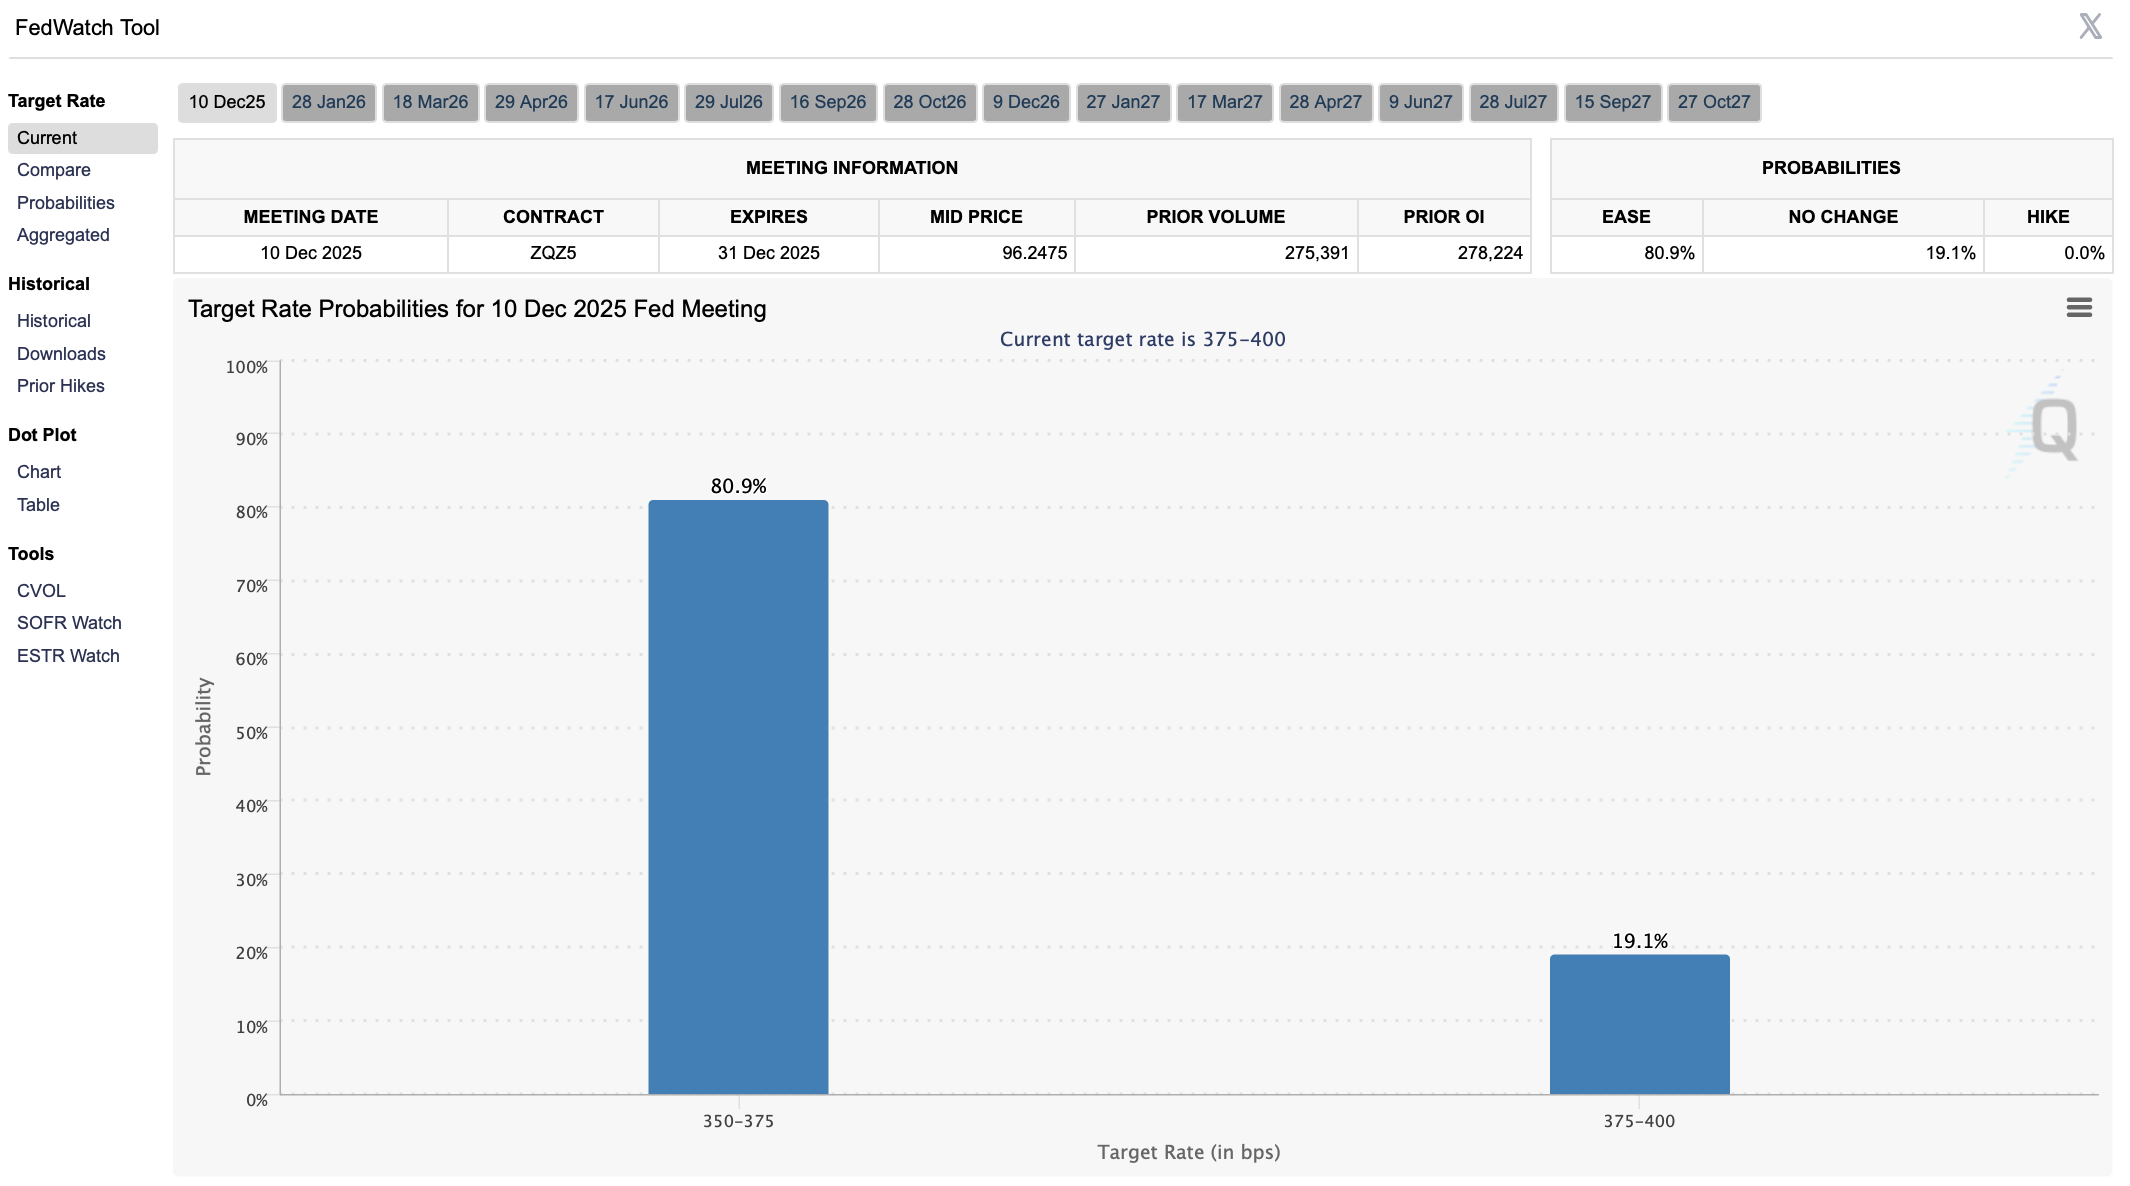Launch the CVOL tool
The height and width of the screenshot is (1186, 2130).
tap(41, 591)
